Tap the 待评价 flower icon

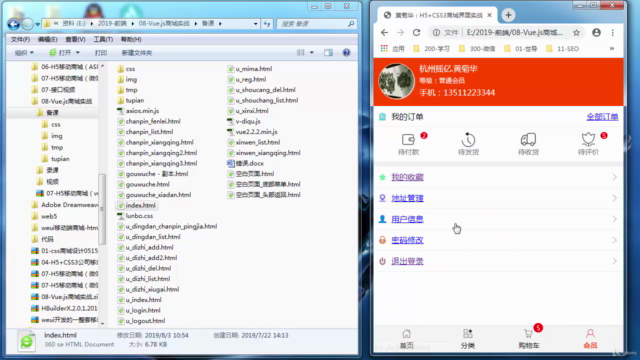(588, 140)
